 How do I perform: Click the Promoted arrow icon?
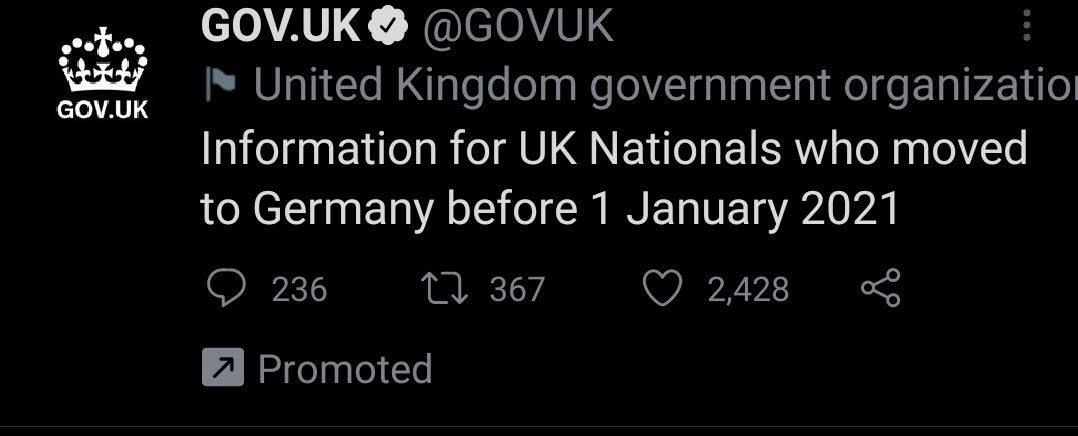click(223, 367)
